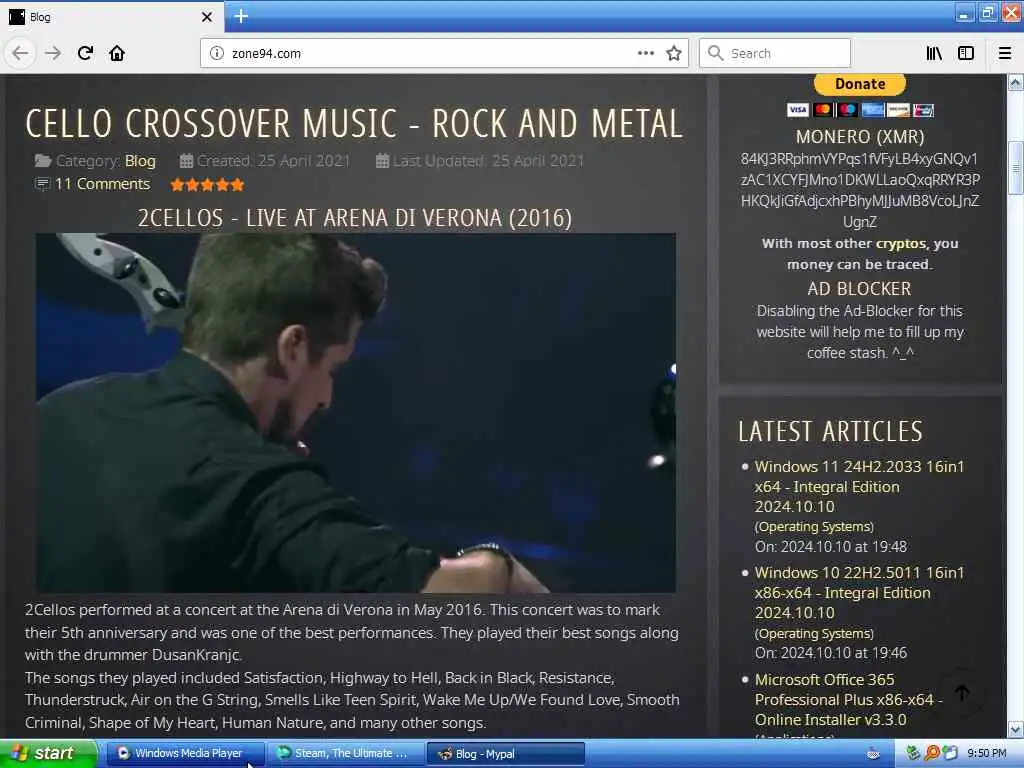The image size is (1024, 768).
Task: Bookmark this page with the star
Action: tap(674, 53)
